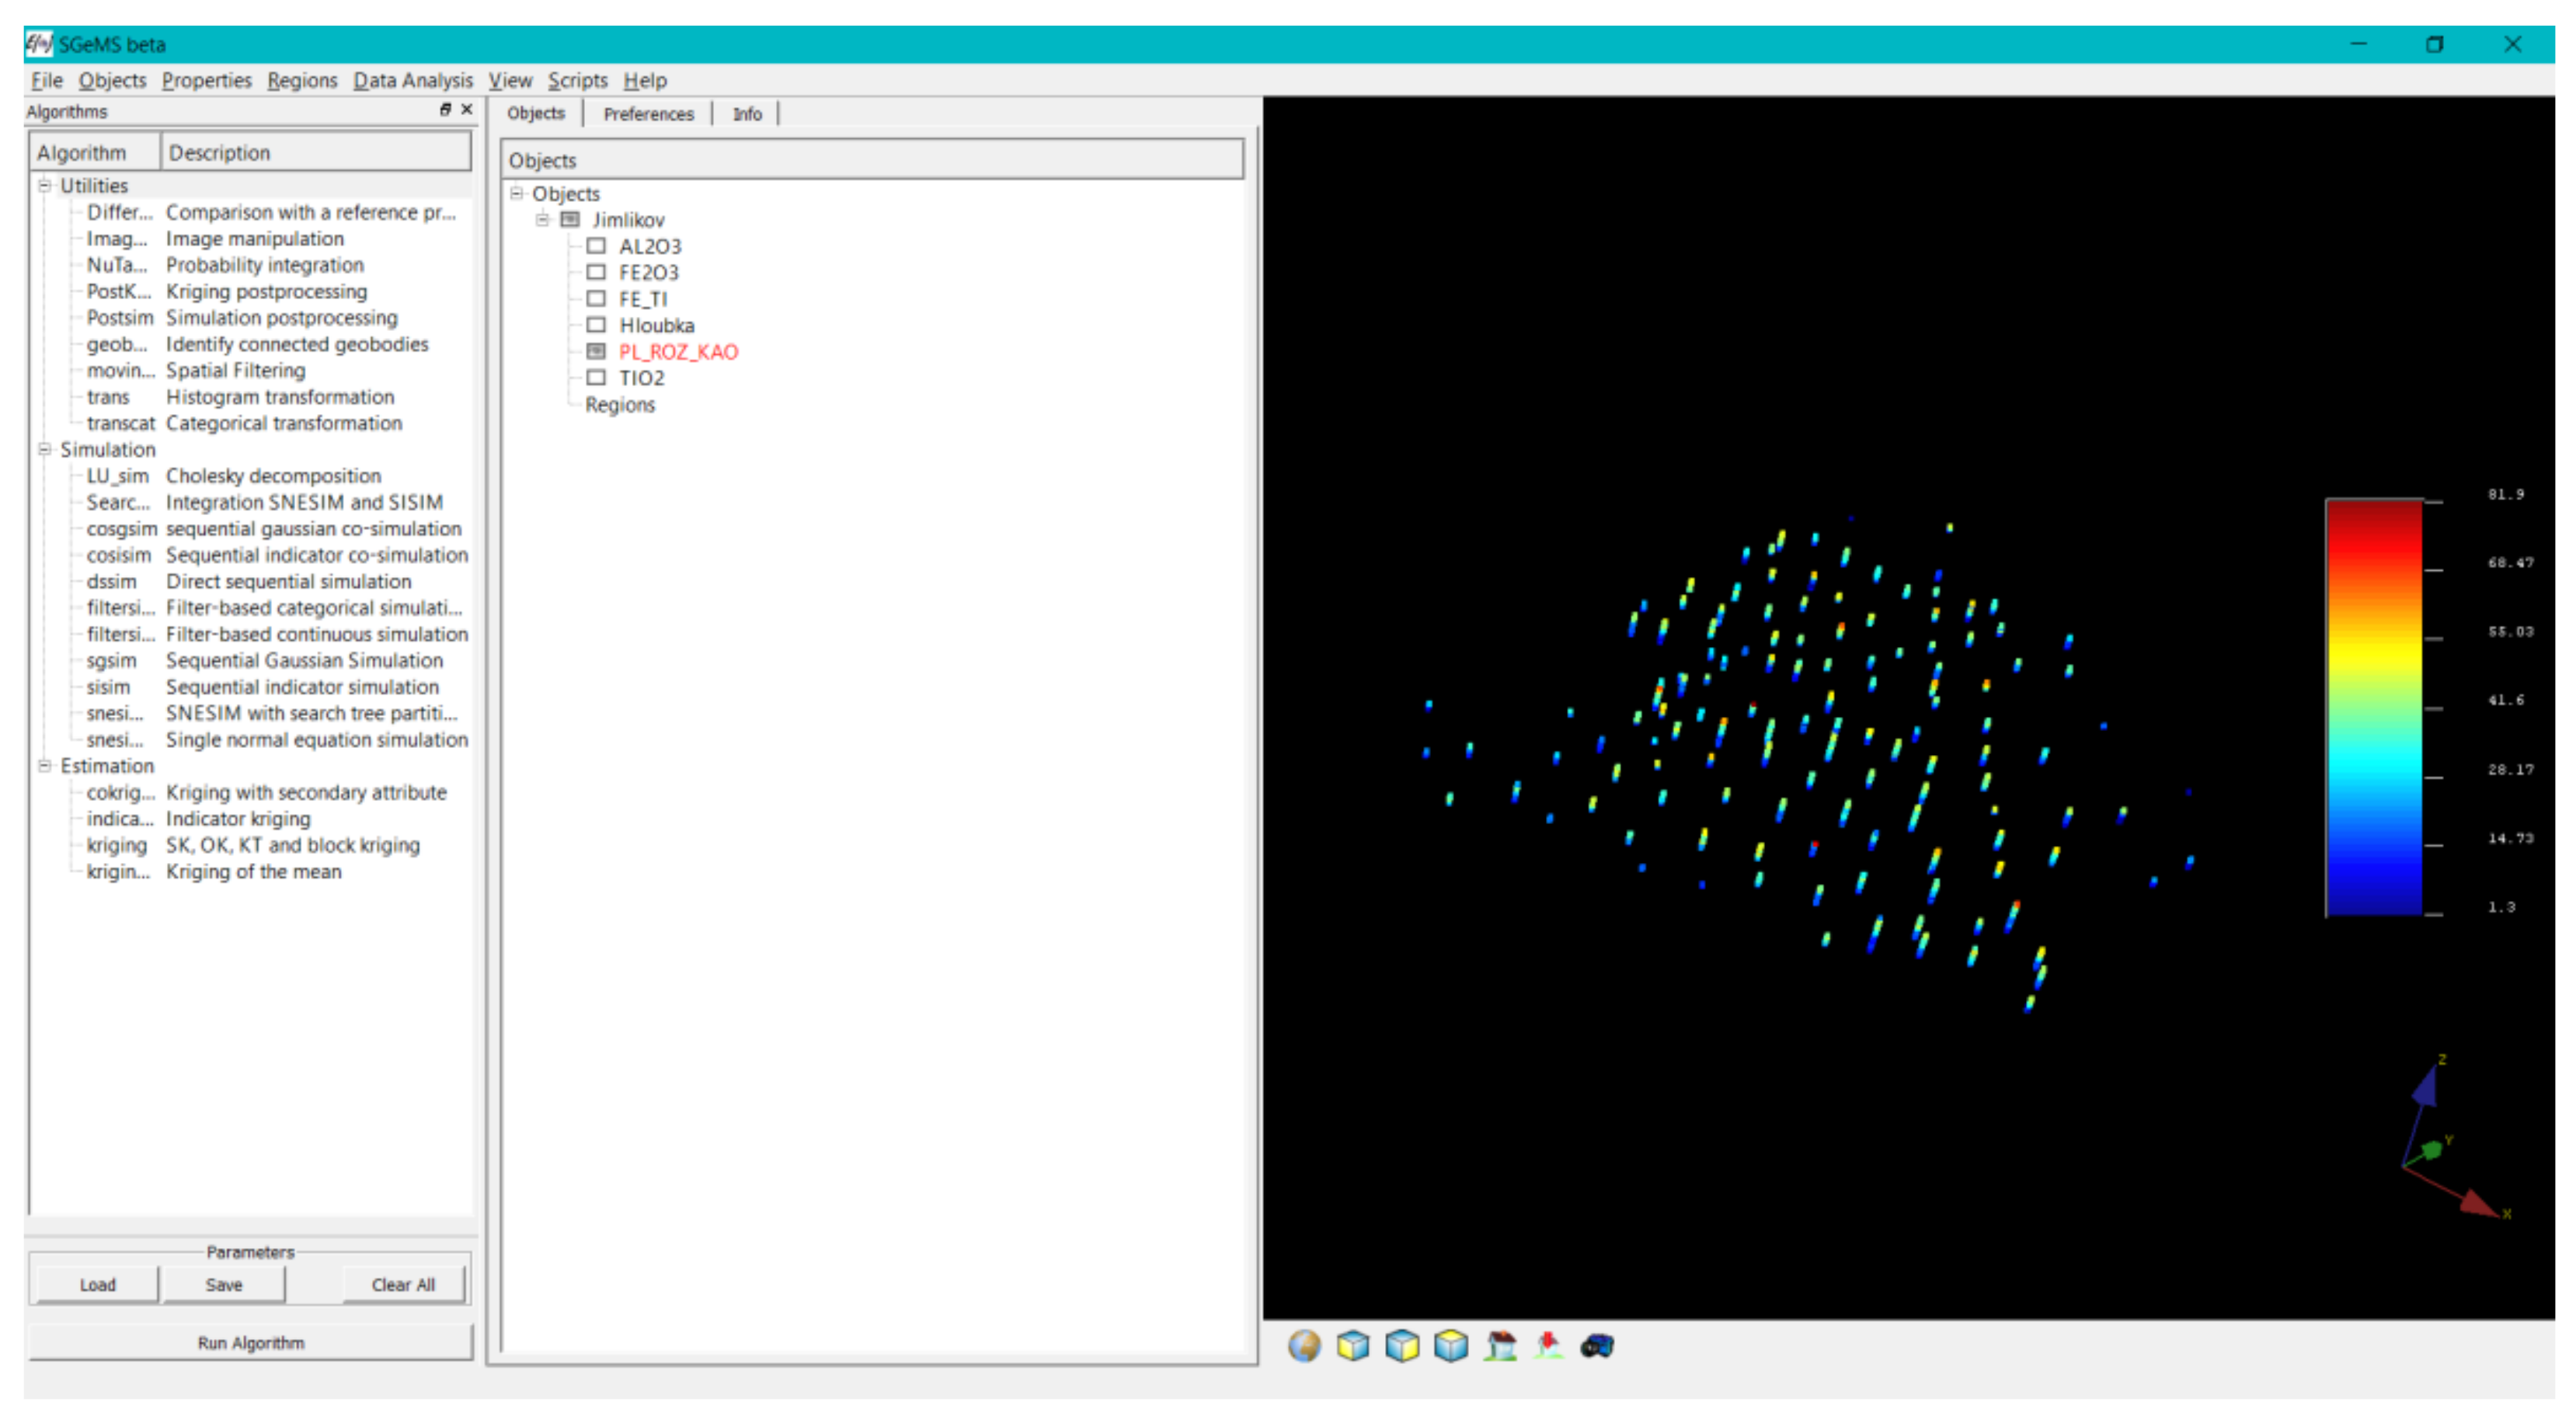Collapse the Simulation algorithm group
The image size is (2576, 1423).
click(x=44, y=450)
